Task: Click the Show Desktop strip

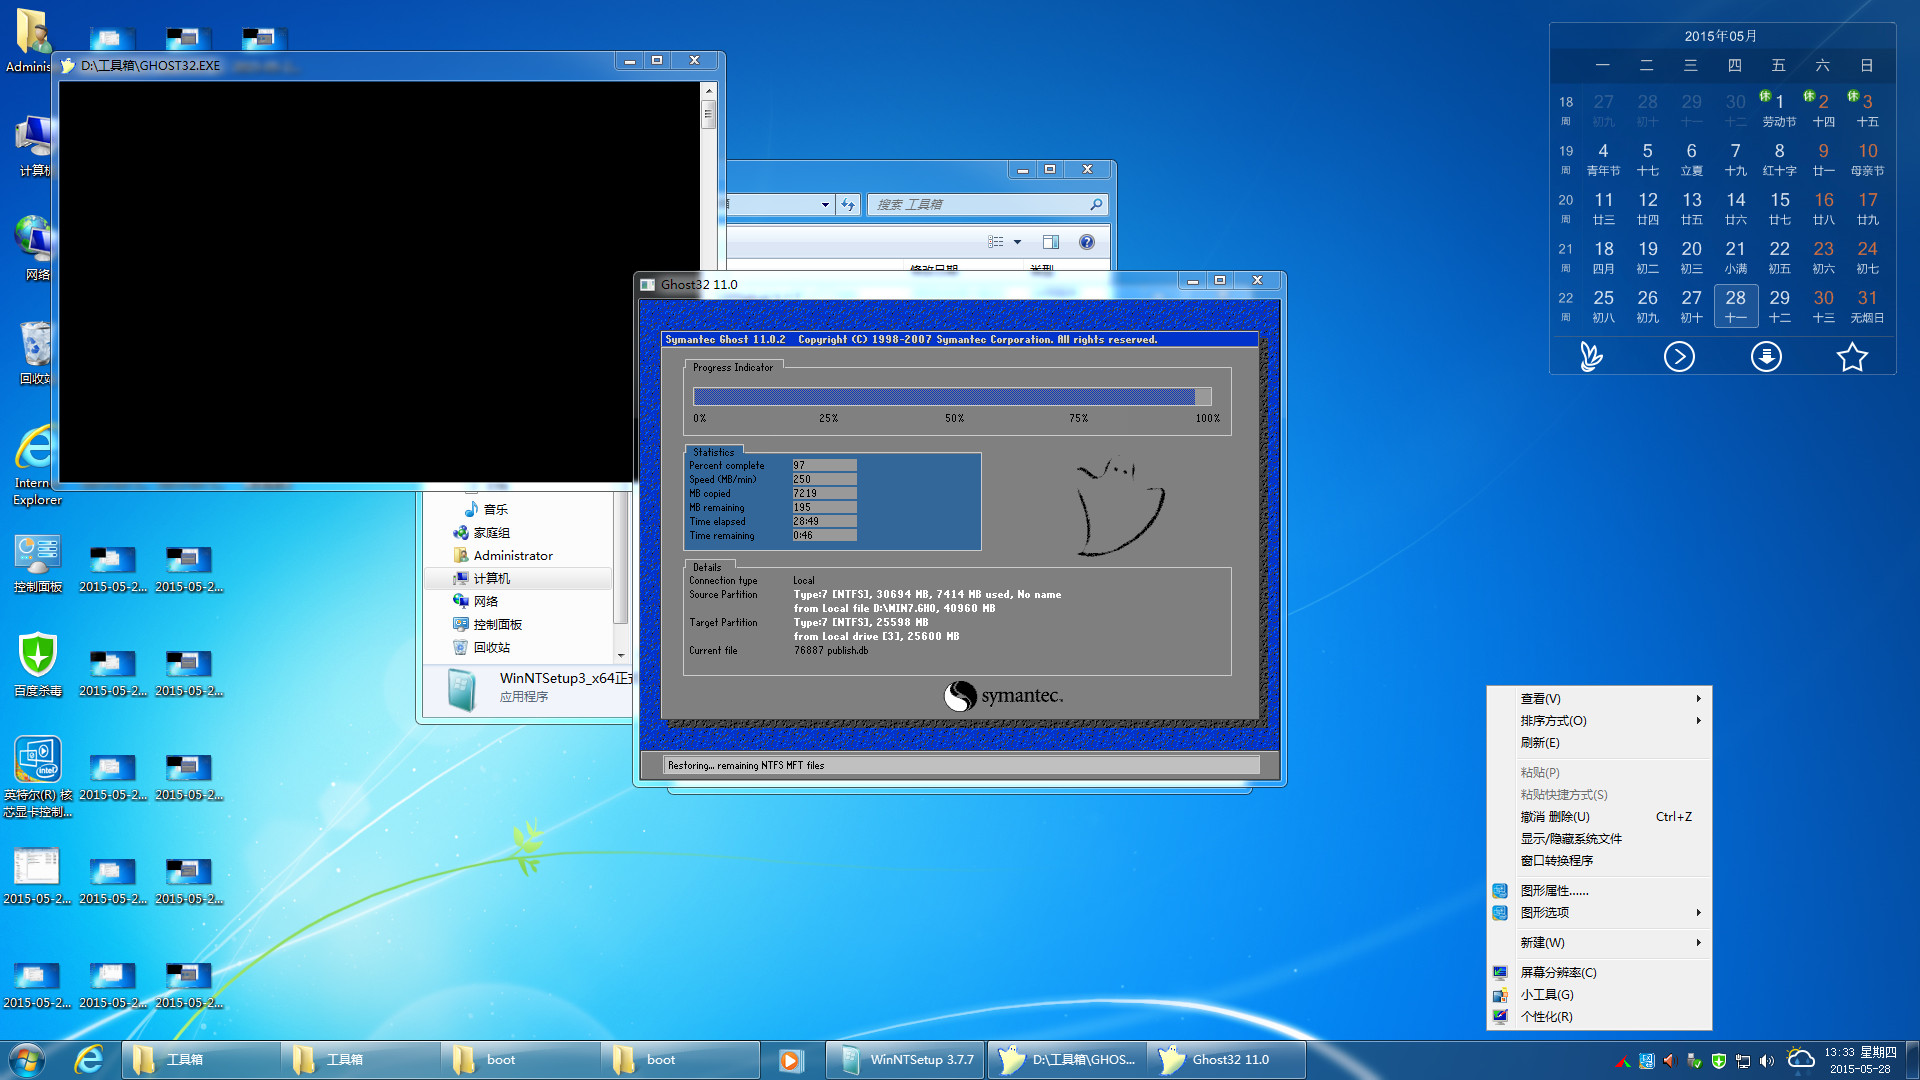Action: point(1912,1060)
